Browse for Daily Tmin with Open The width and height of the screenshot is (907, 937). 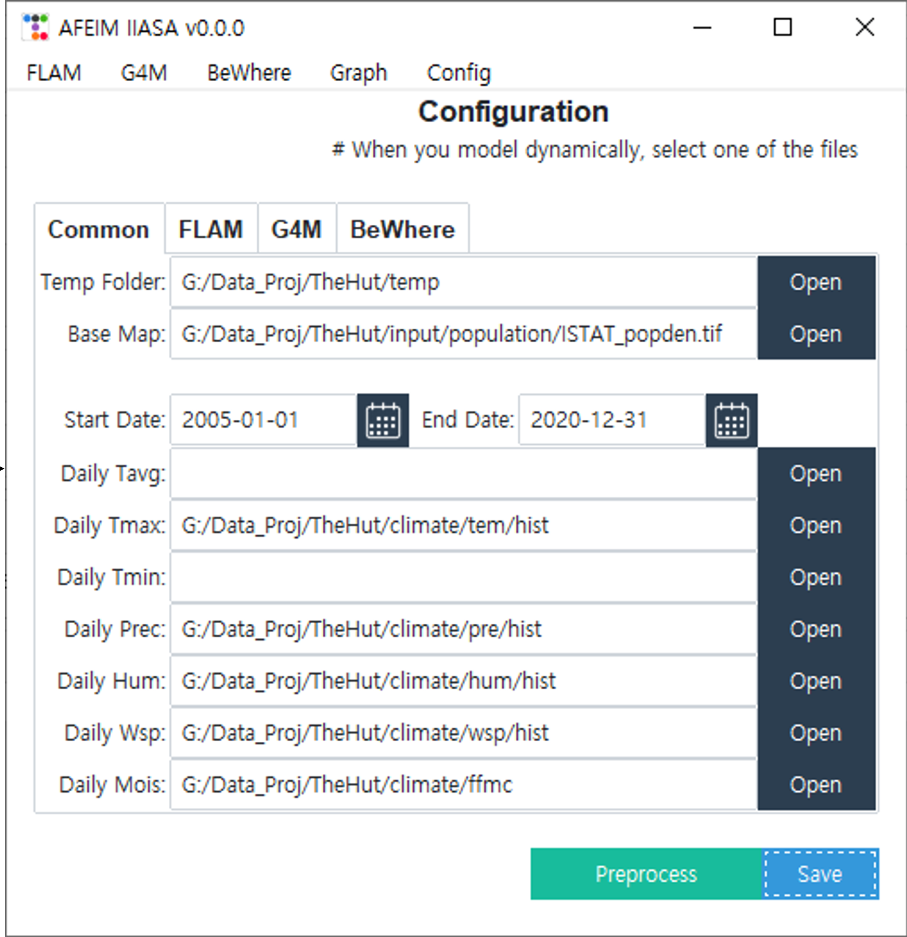pos(816,577)
